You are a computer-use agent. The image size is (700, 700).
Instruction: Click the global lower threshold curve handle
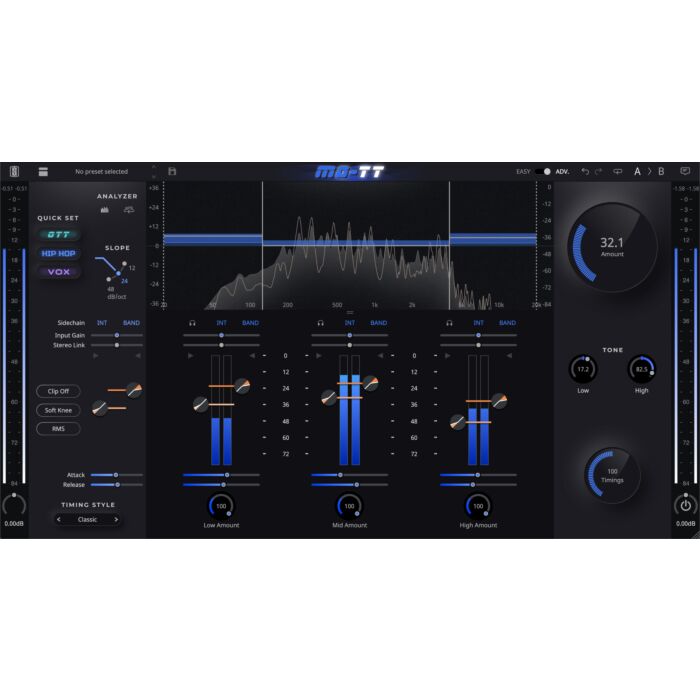tap(100, 408)
